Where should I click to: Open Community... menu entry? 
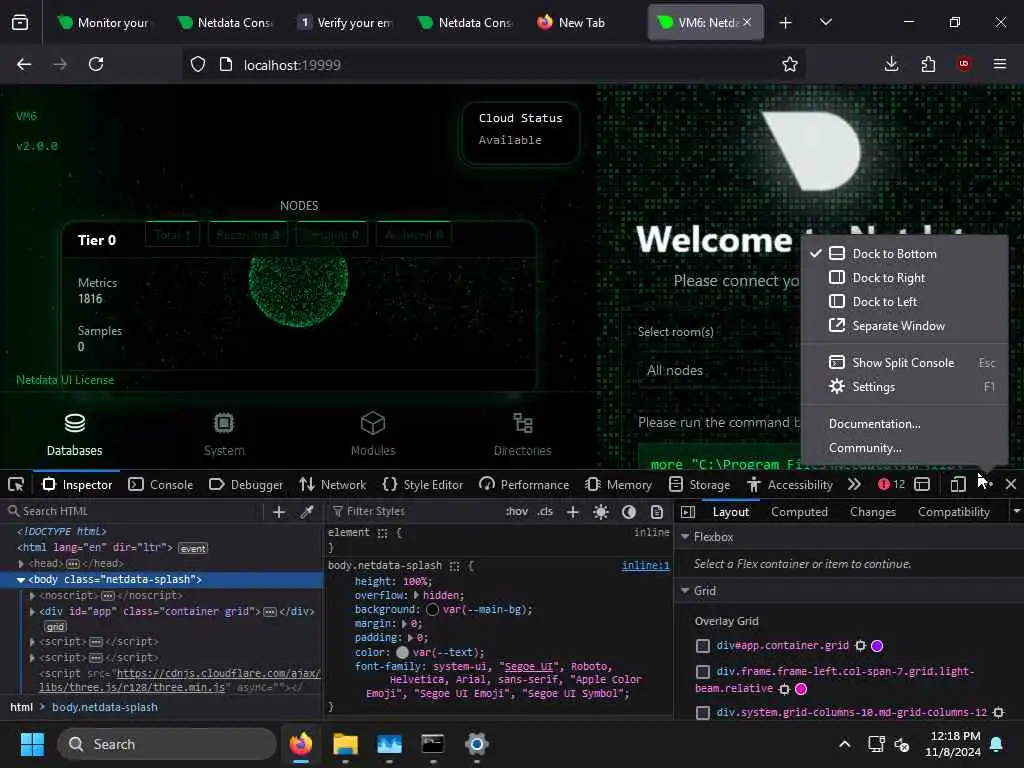pyautogui.click(x=904, y=448)
